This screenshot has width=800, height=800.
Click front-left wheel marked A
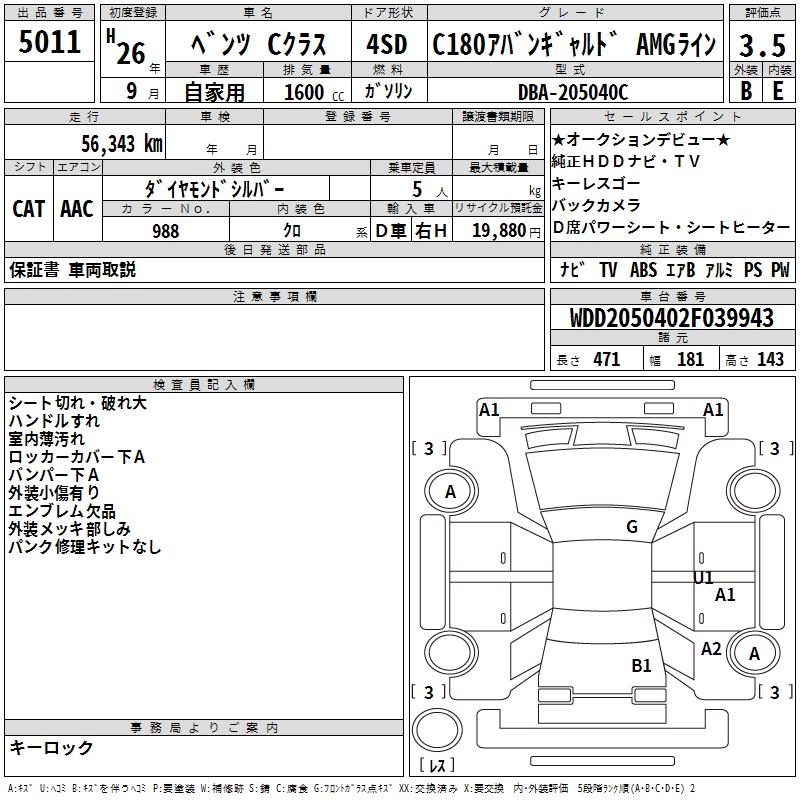pos(451,492)
